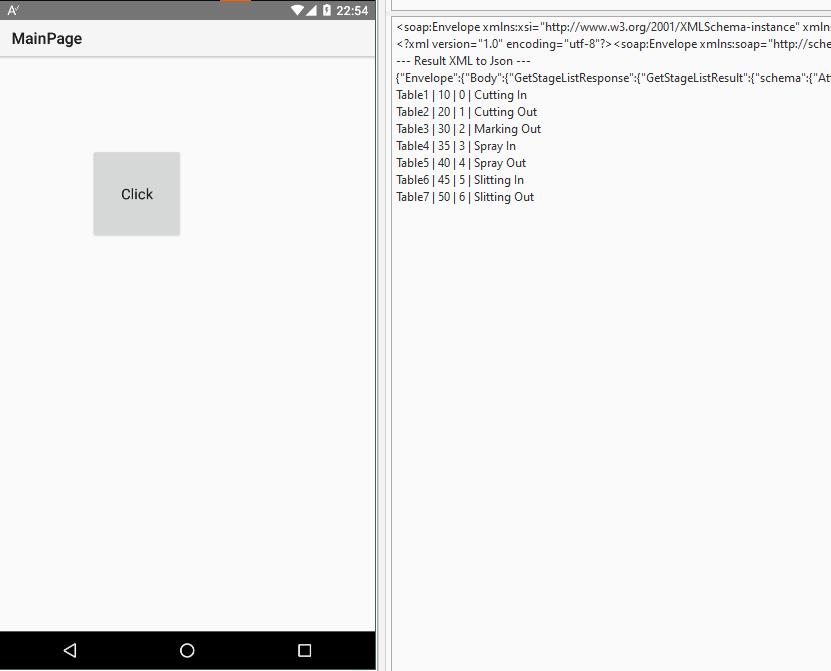
Task: Click the soap:Envelope xmlns:xsi output line
Action: point(613,27)
